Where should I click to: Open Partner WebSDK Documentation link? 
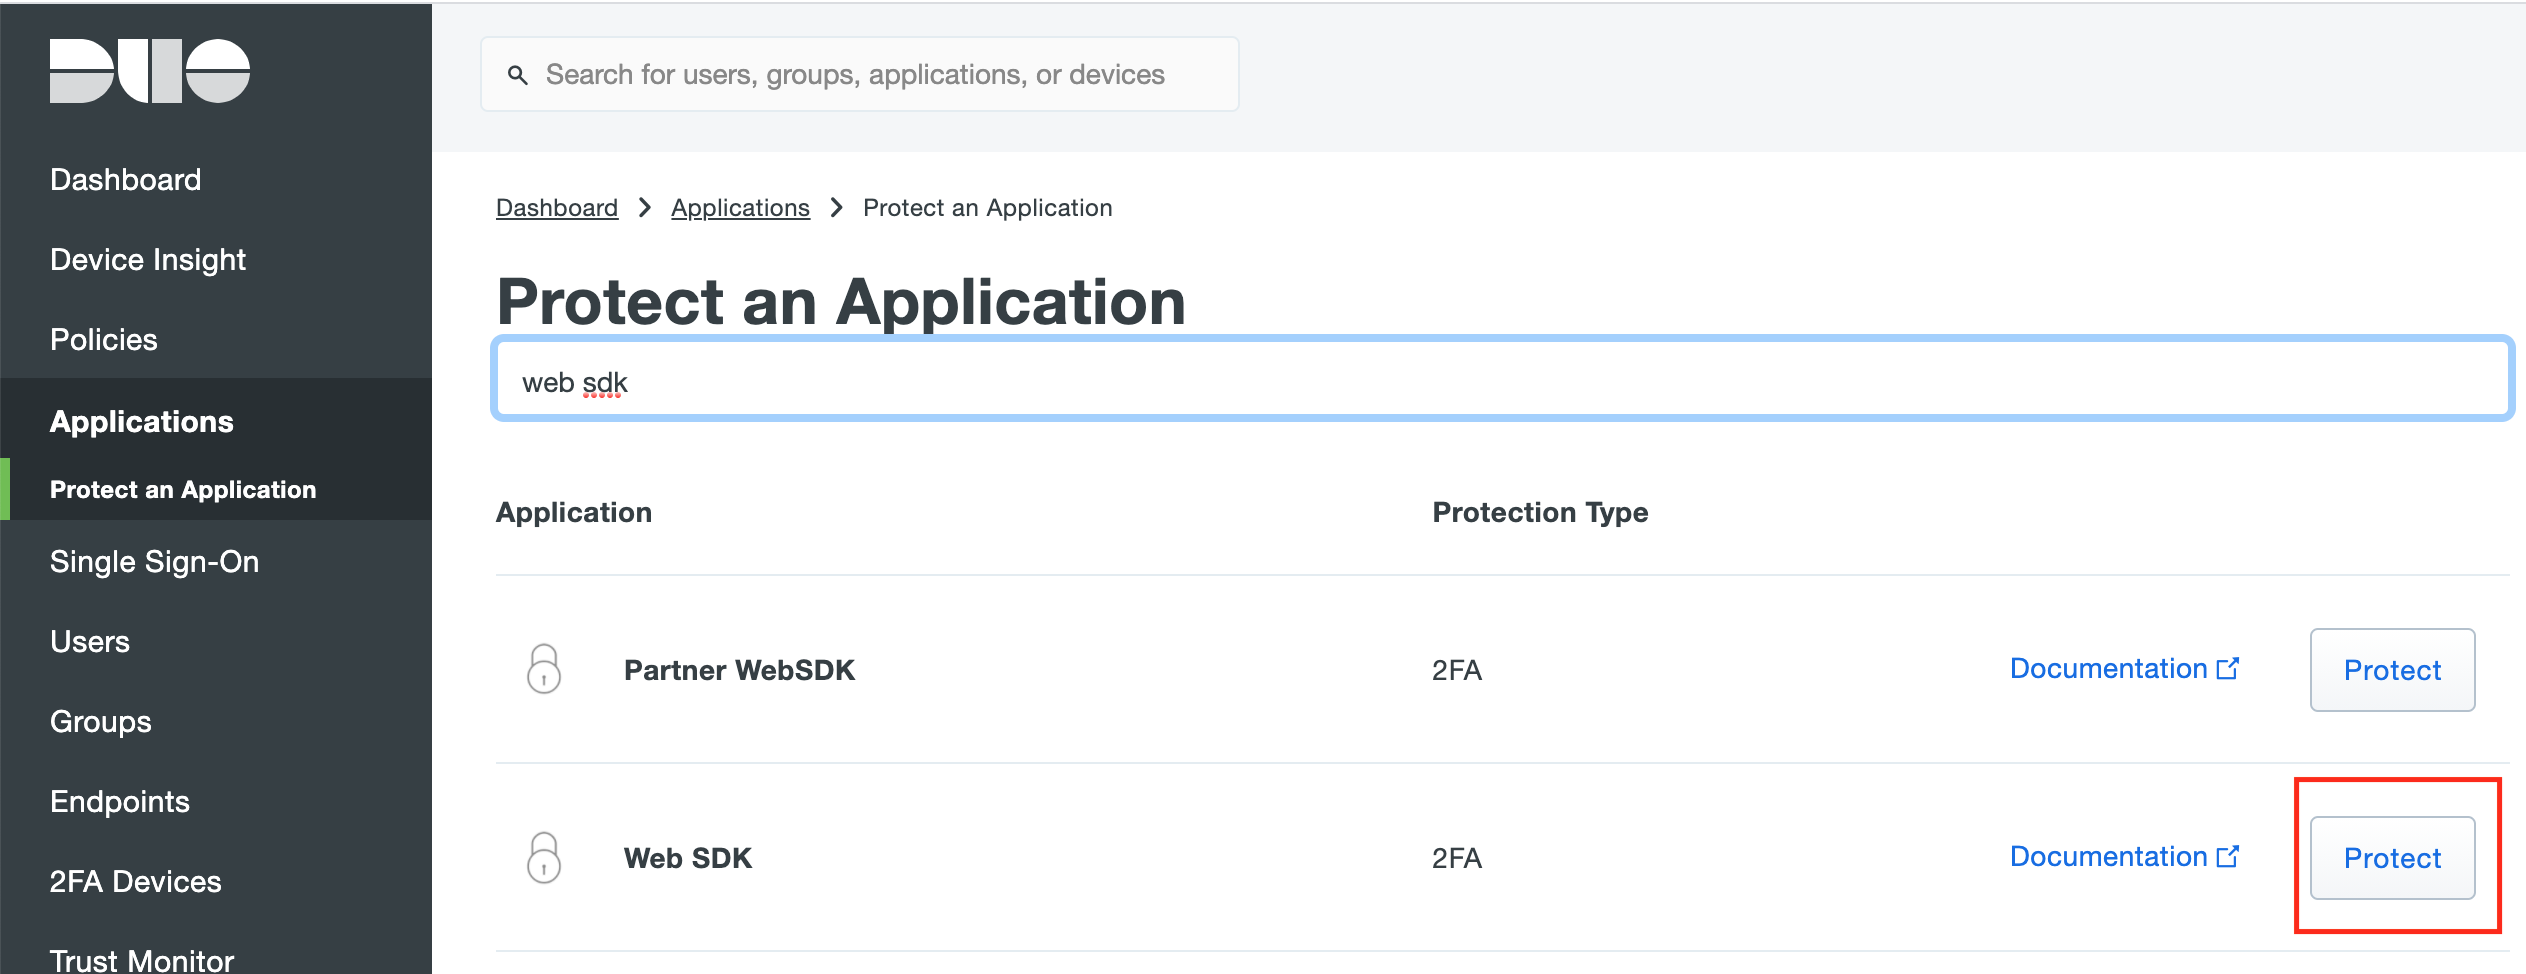coord(2123,669)
